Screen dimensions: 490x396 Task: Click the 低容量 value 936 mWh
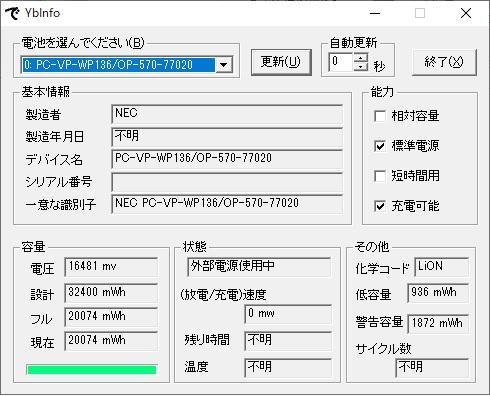(x=438, y=293)
